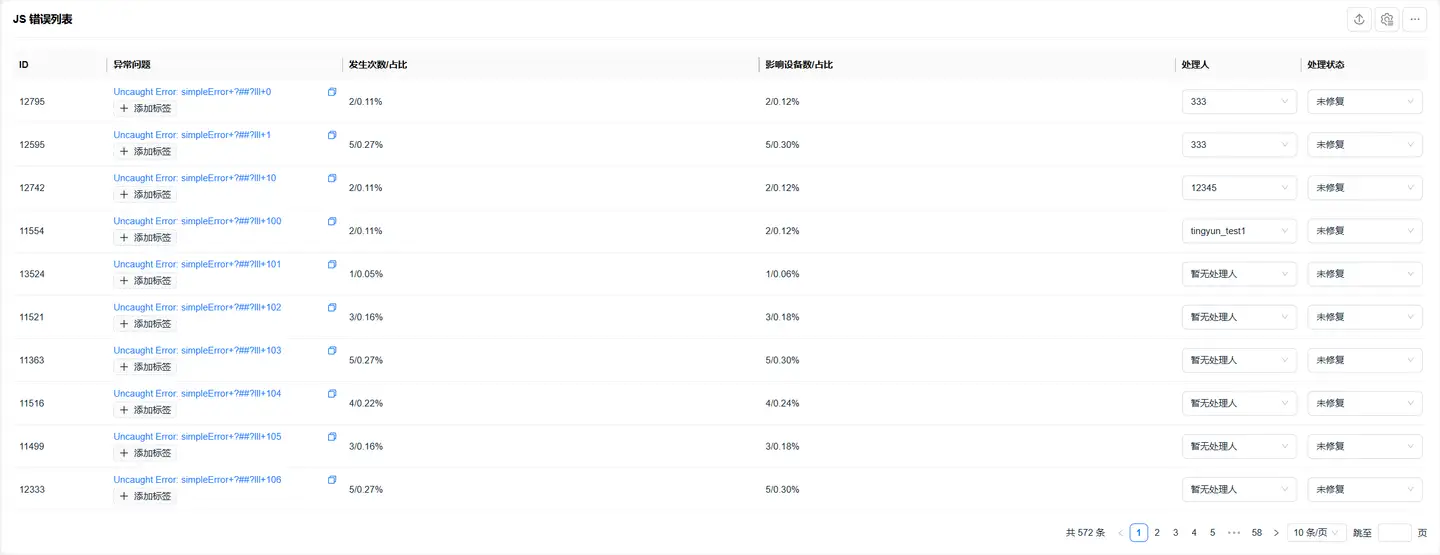The height and width of the screenshot is (555, 1440).
Task: Copy error name for ID 12333
Action: [332, 480]
